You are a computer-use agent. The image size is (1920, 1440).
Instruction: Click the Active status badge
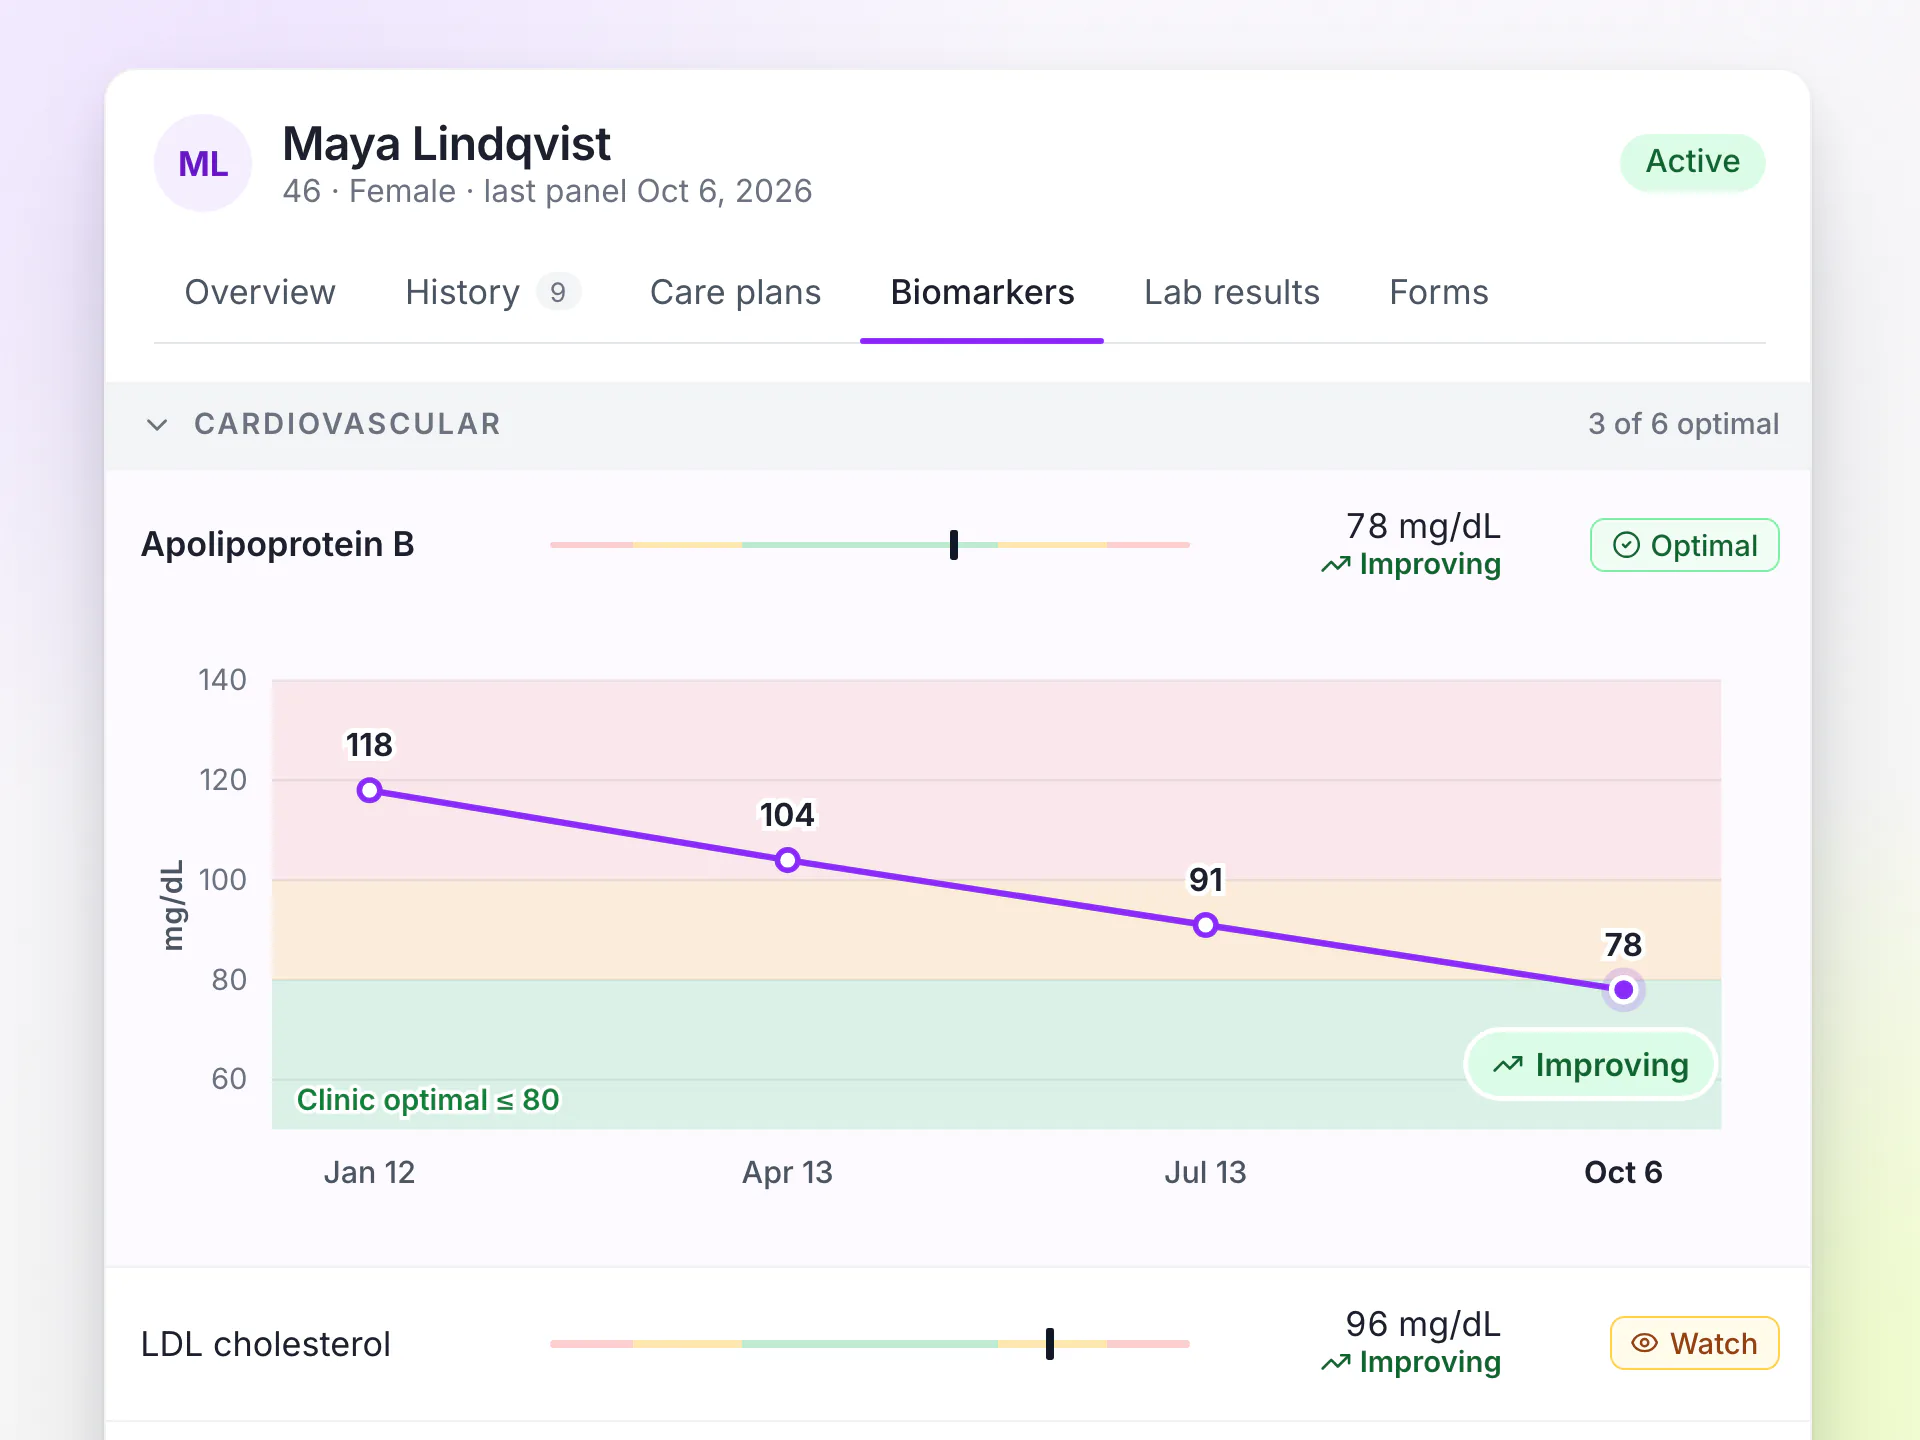(1692, 162)
